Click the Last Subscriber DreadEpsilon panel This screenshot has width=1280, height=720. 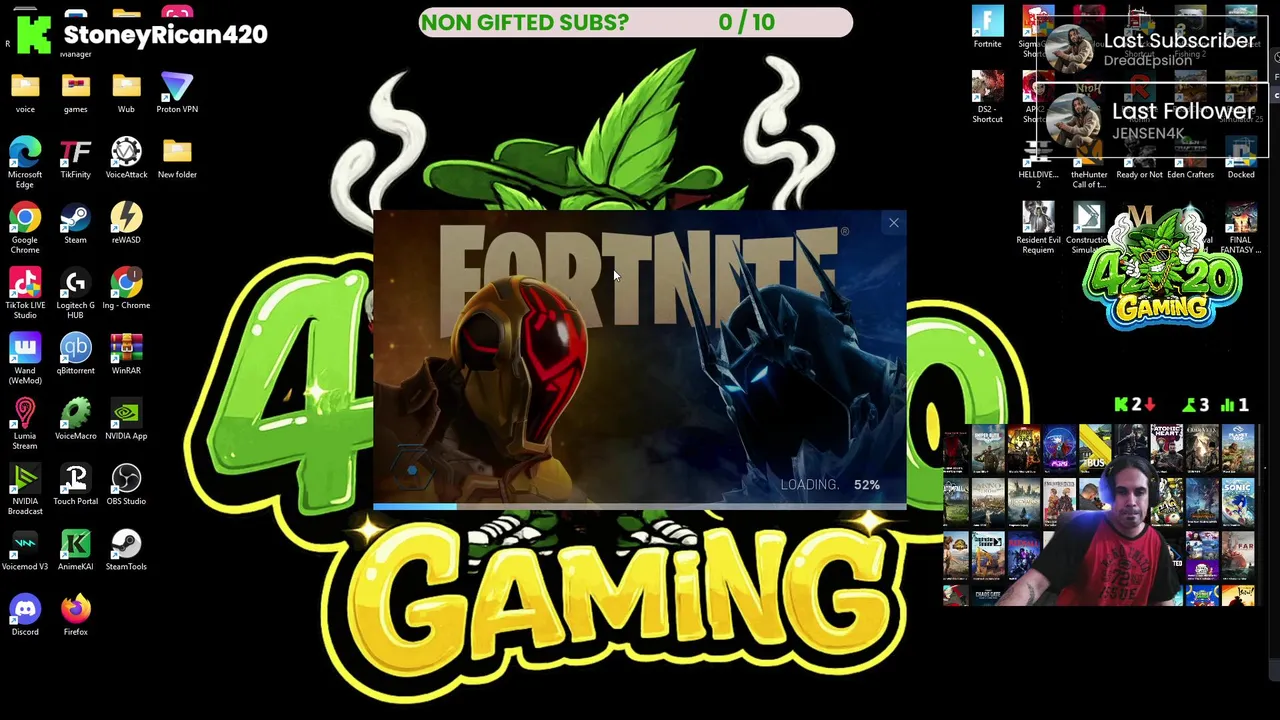(1154, 48)
